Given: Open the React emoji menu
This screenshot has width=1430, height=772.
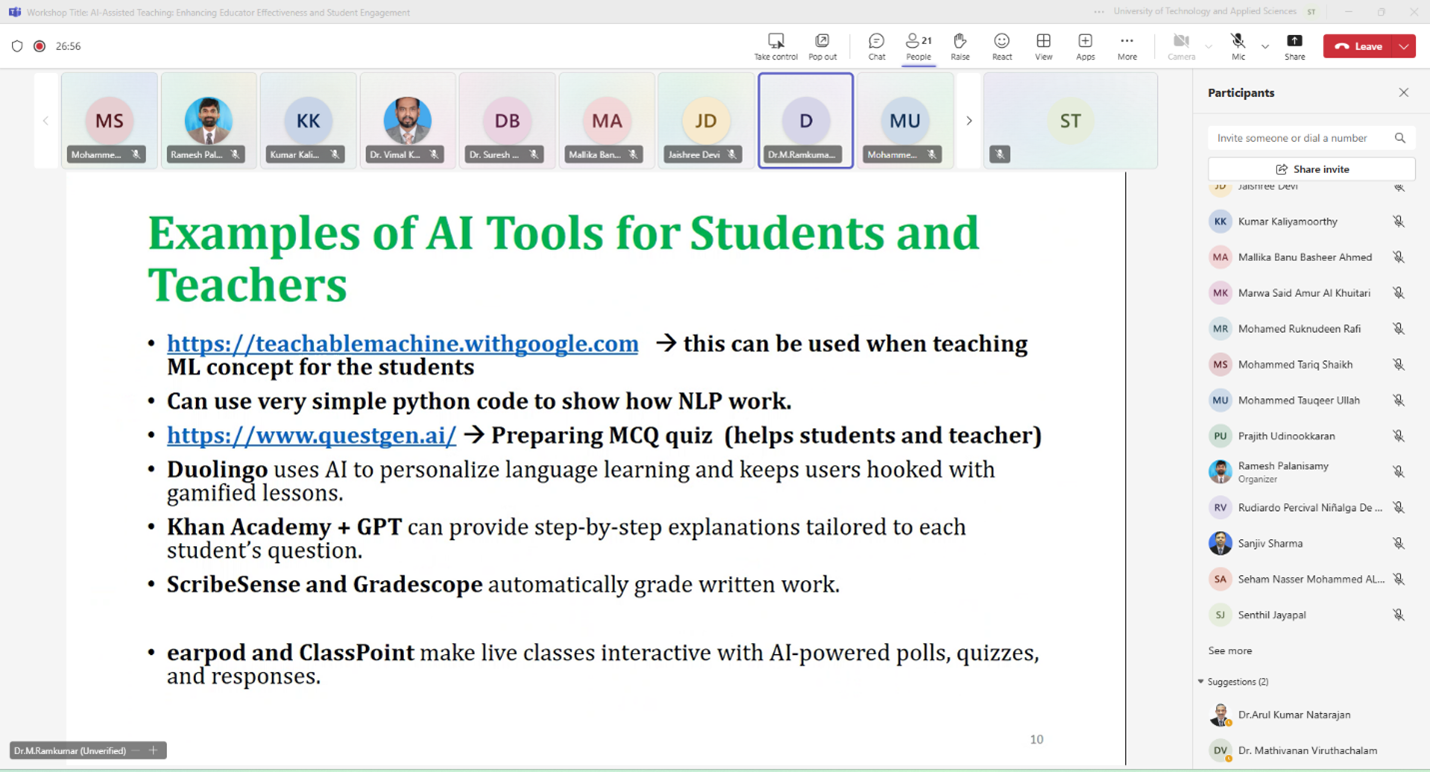Looking at the screenshot, I should (x=1001, y=46).
